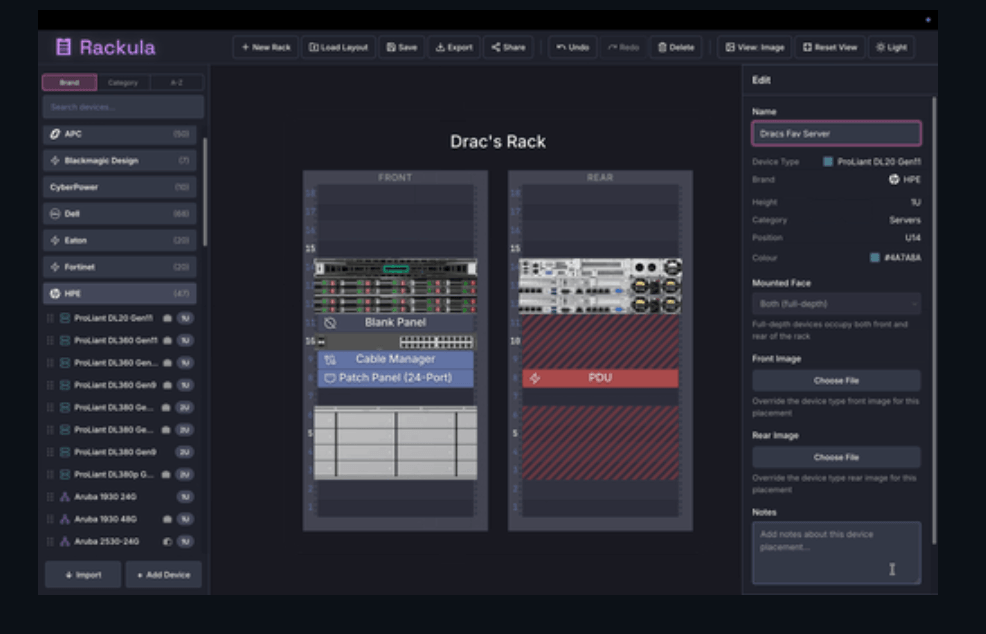Click the device list scrollbar
986x634 pixels.
point(206,192)
